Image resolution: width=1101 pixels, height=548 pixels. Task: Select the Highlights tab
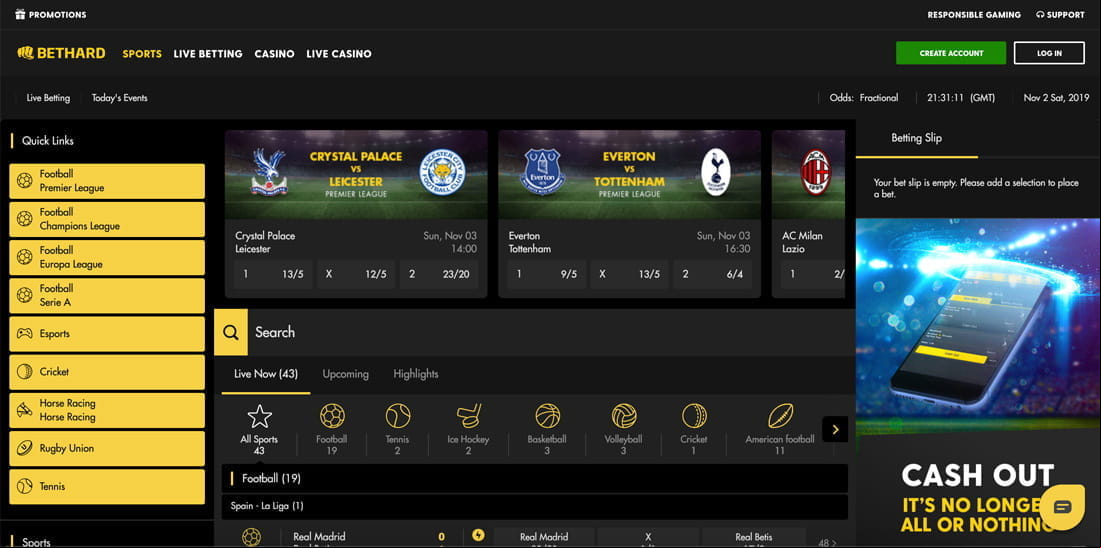click(416, 374)
